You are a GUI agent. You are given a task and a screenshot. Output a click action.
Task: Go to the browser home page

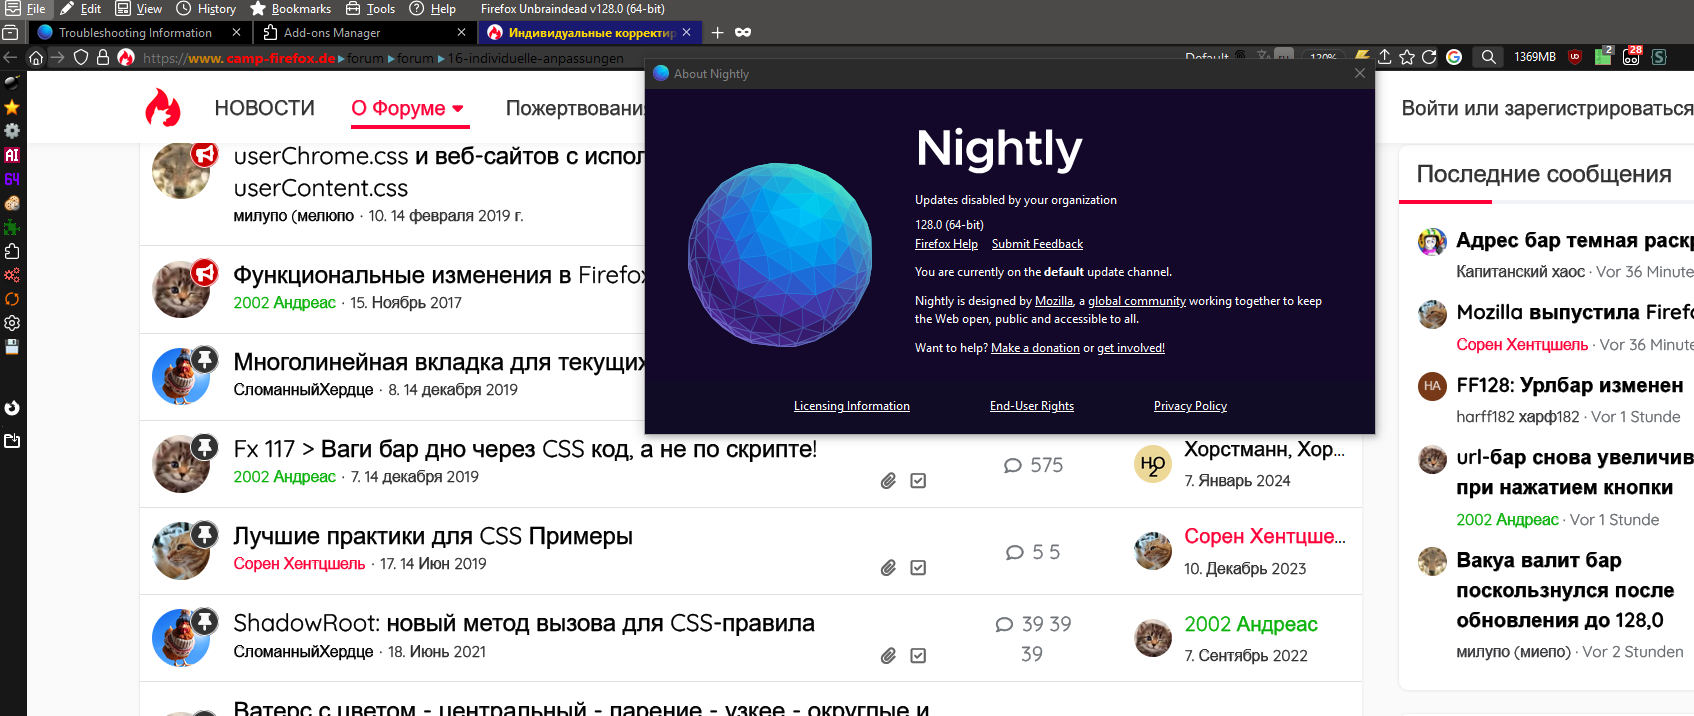point(36,58)
